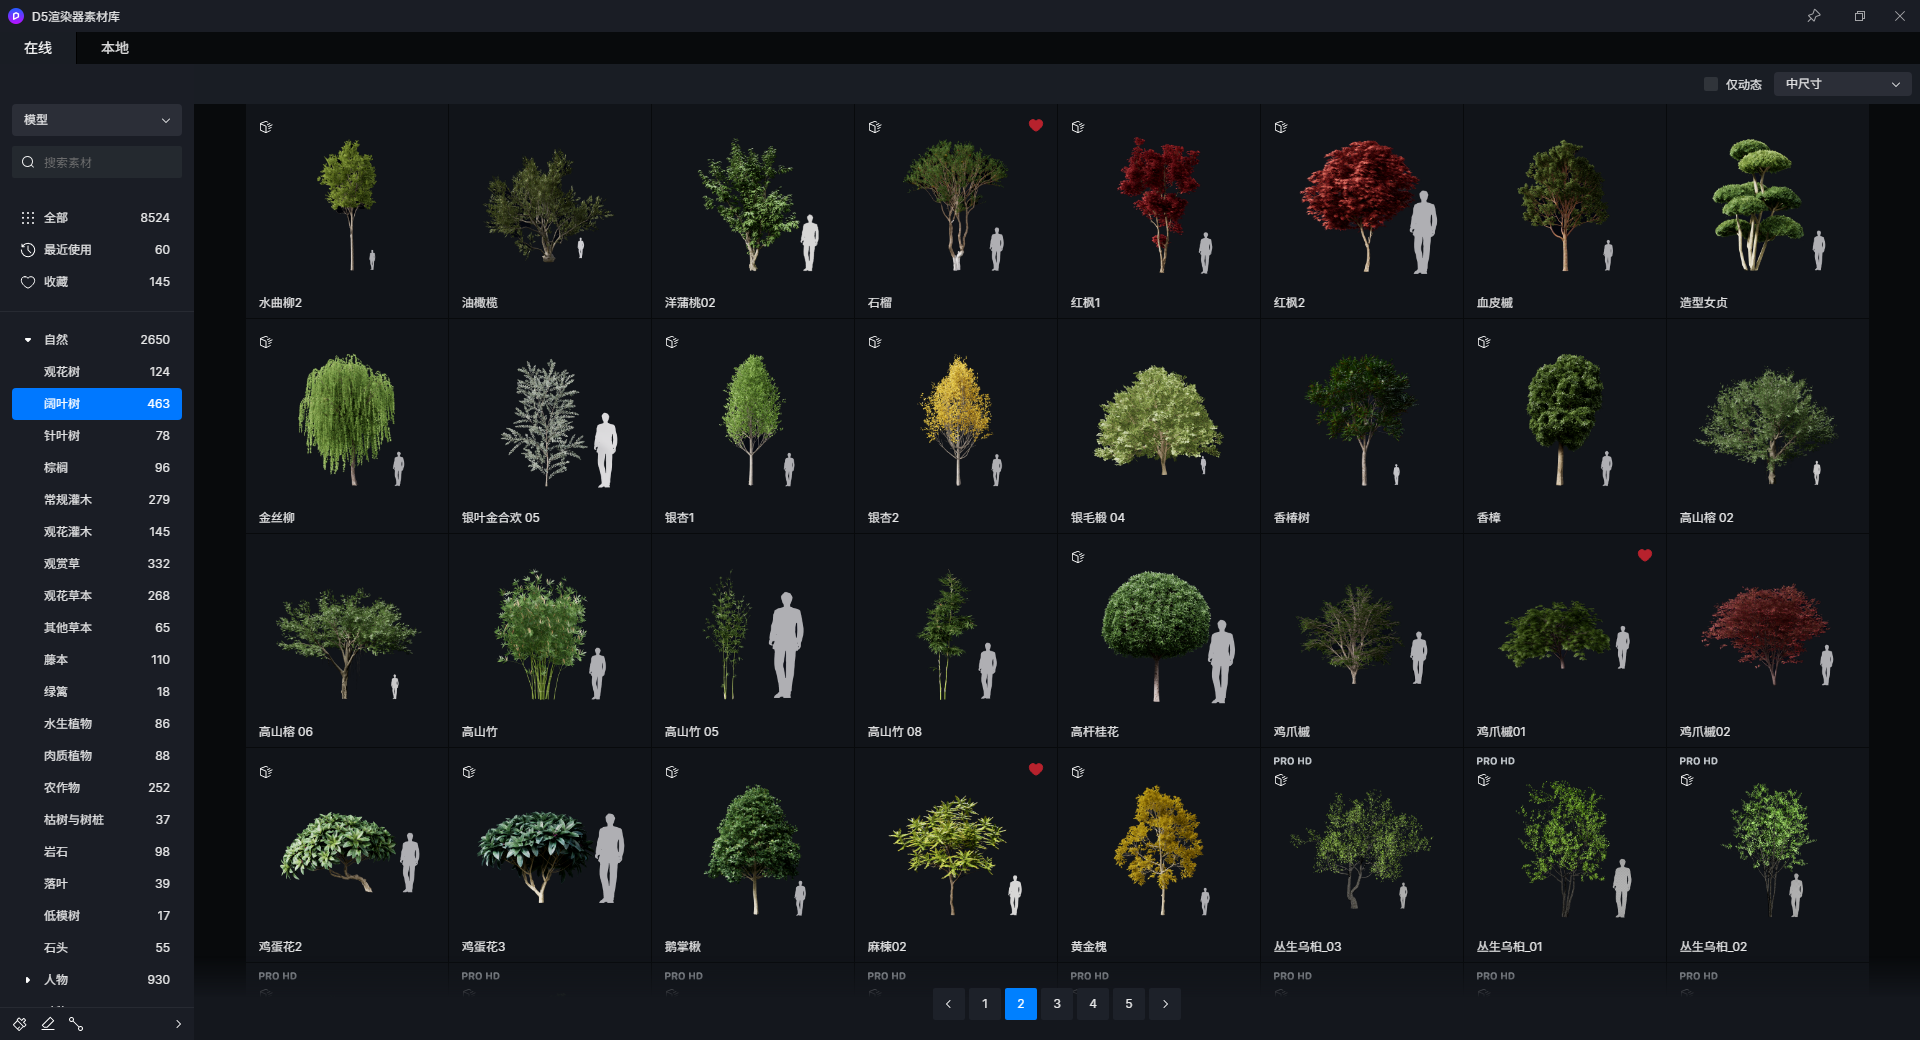Toggle favorite heart on 麻楝02
Viewport: 1920px width, 1040px height.
1036,770
